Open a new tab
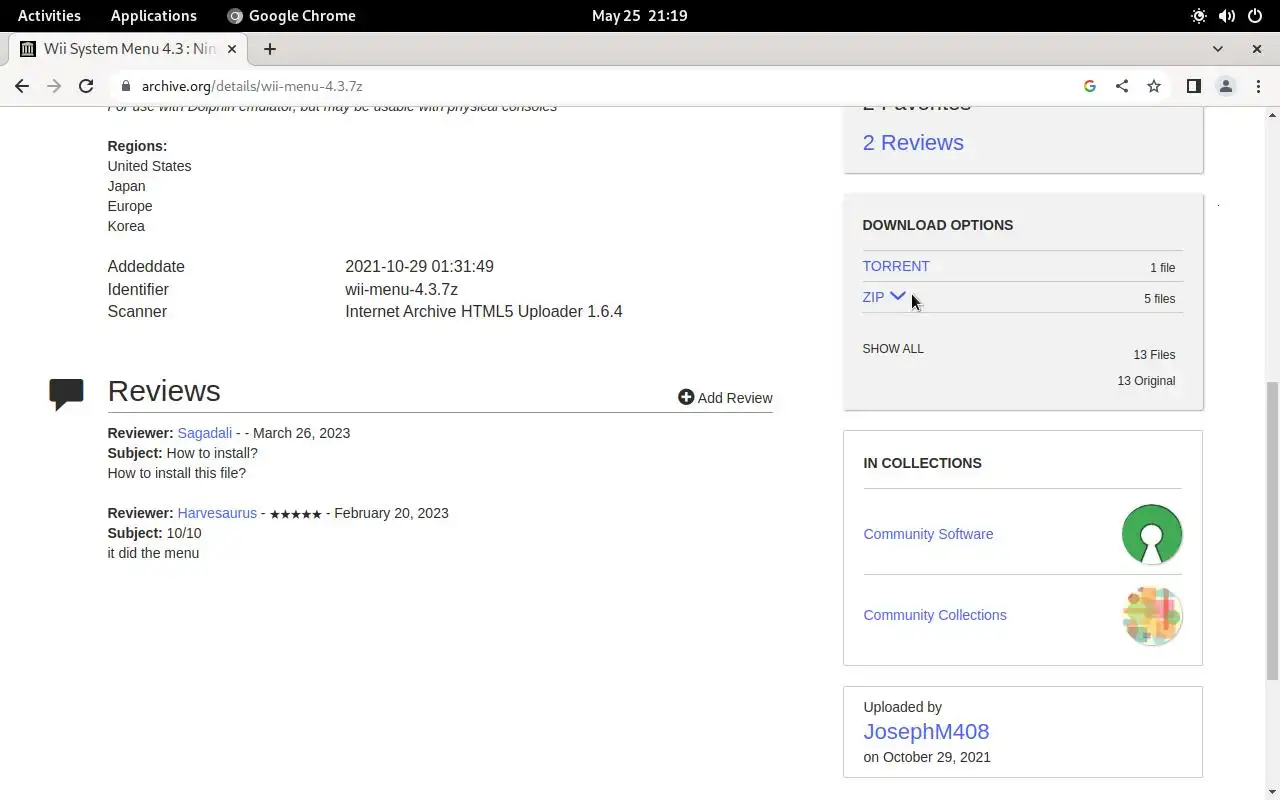1280x800 pixels. click(270, 49)
